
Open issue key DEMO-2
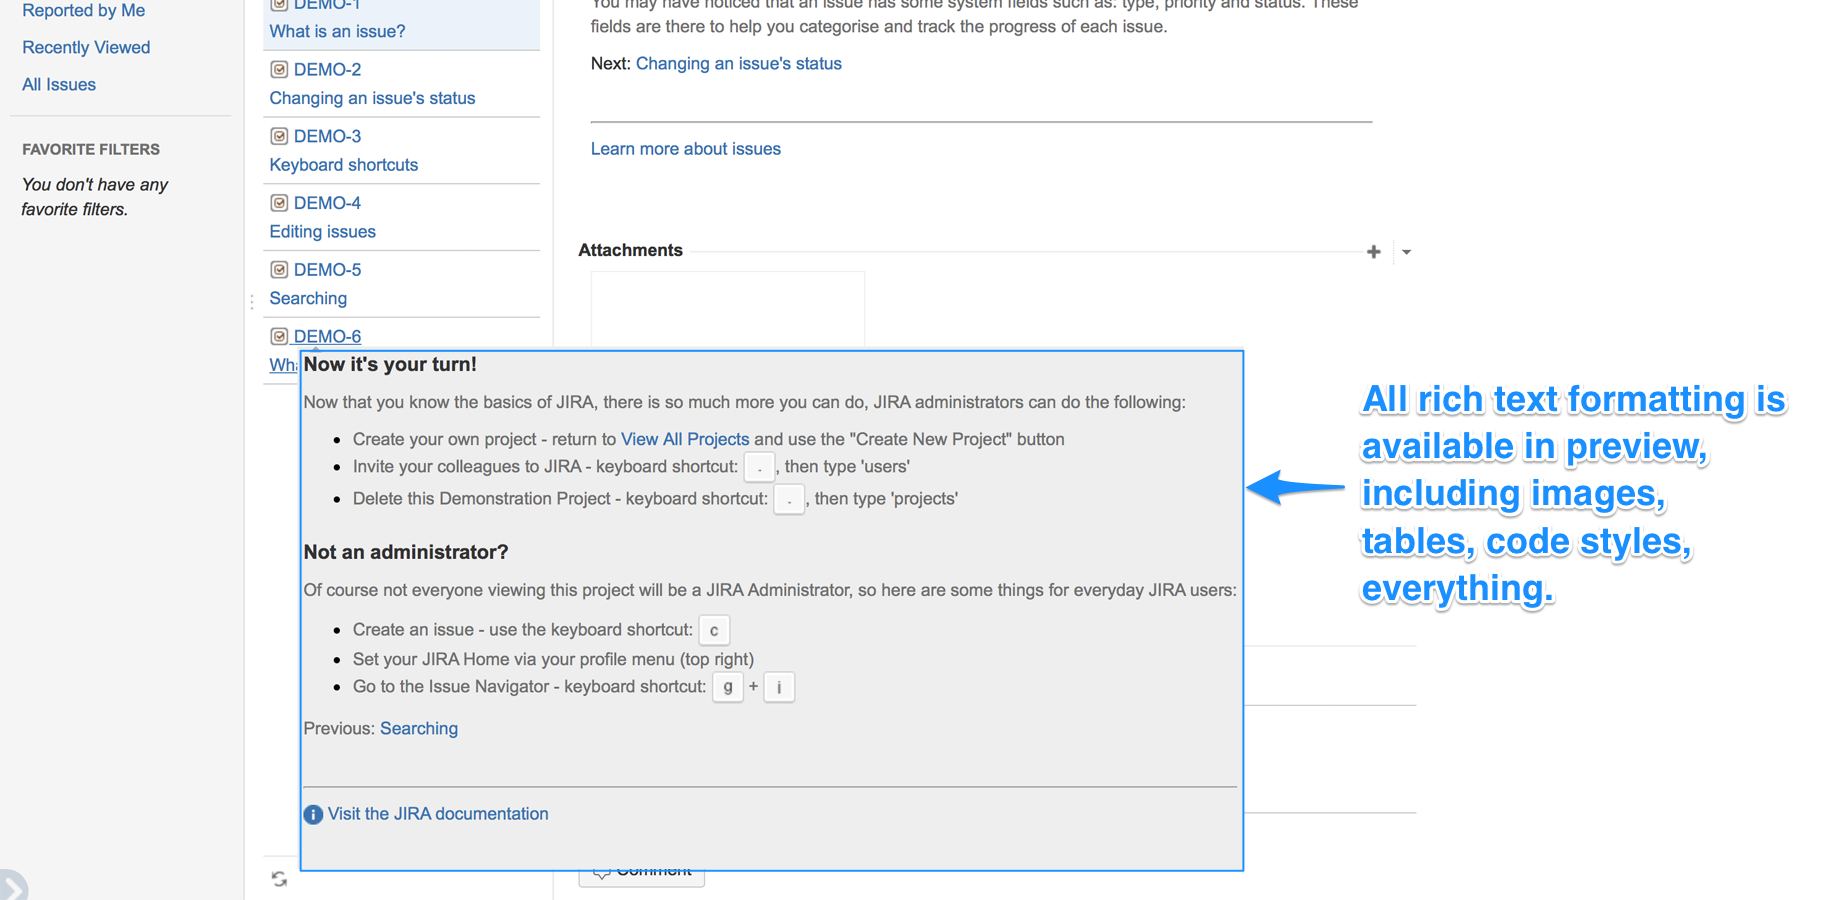[327, 69]
